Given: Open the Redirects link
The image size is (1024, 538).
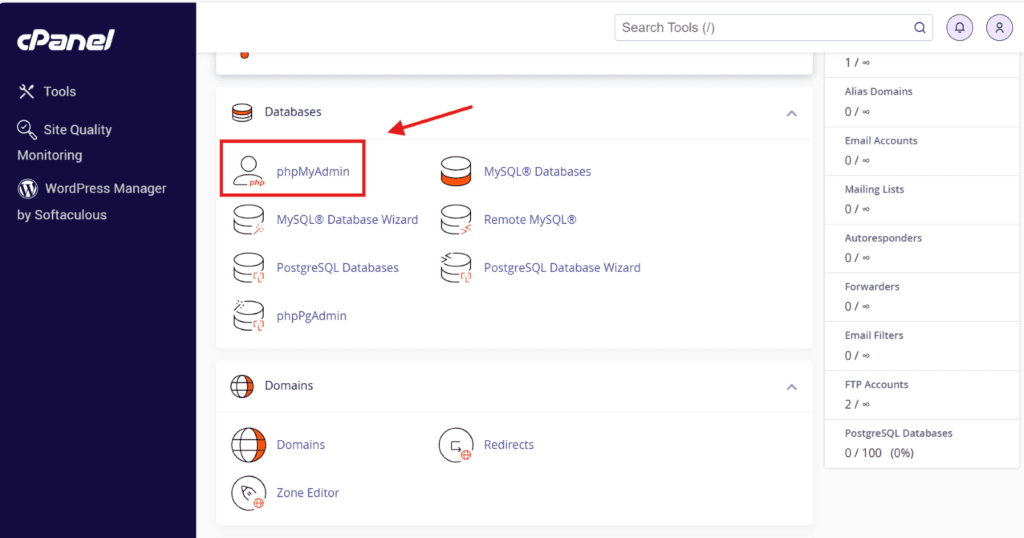Looking at the screenshot, I should (x=508, y=445).
